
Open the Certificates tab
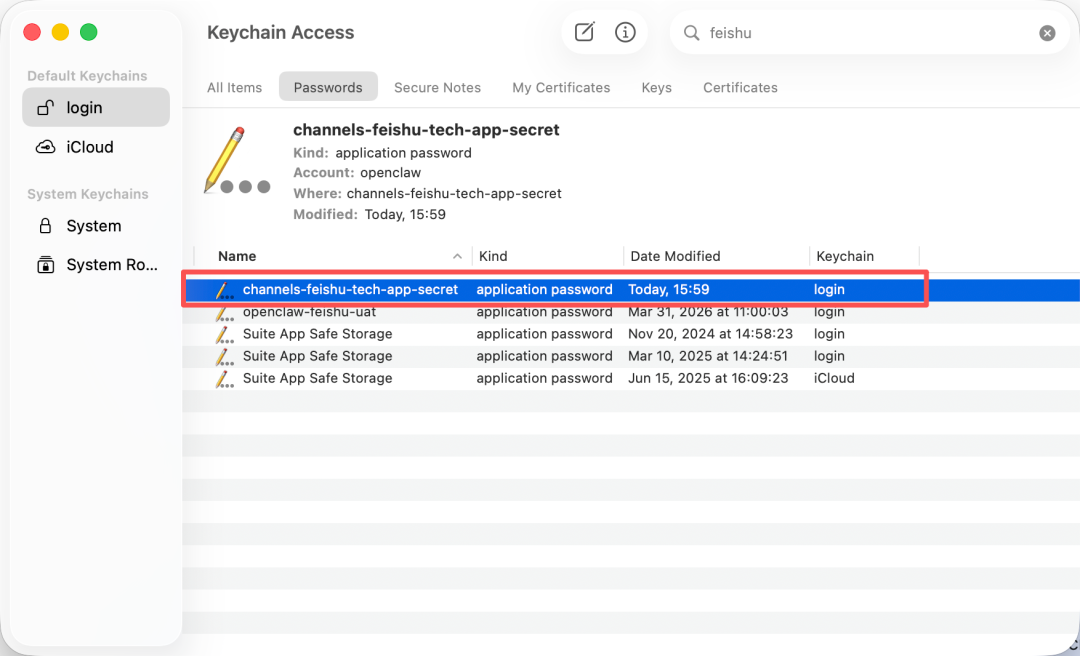pos(740,87)
